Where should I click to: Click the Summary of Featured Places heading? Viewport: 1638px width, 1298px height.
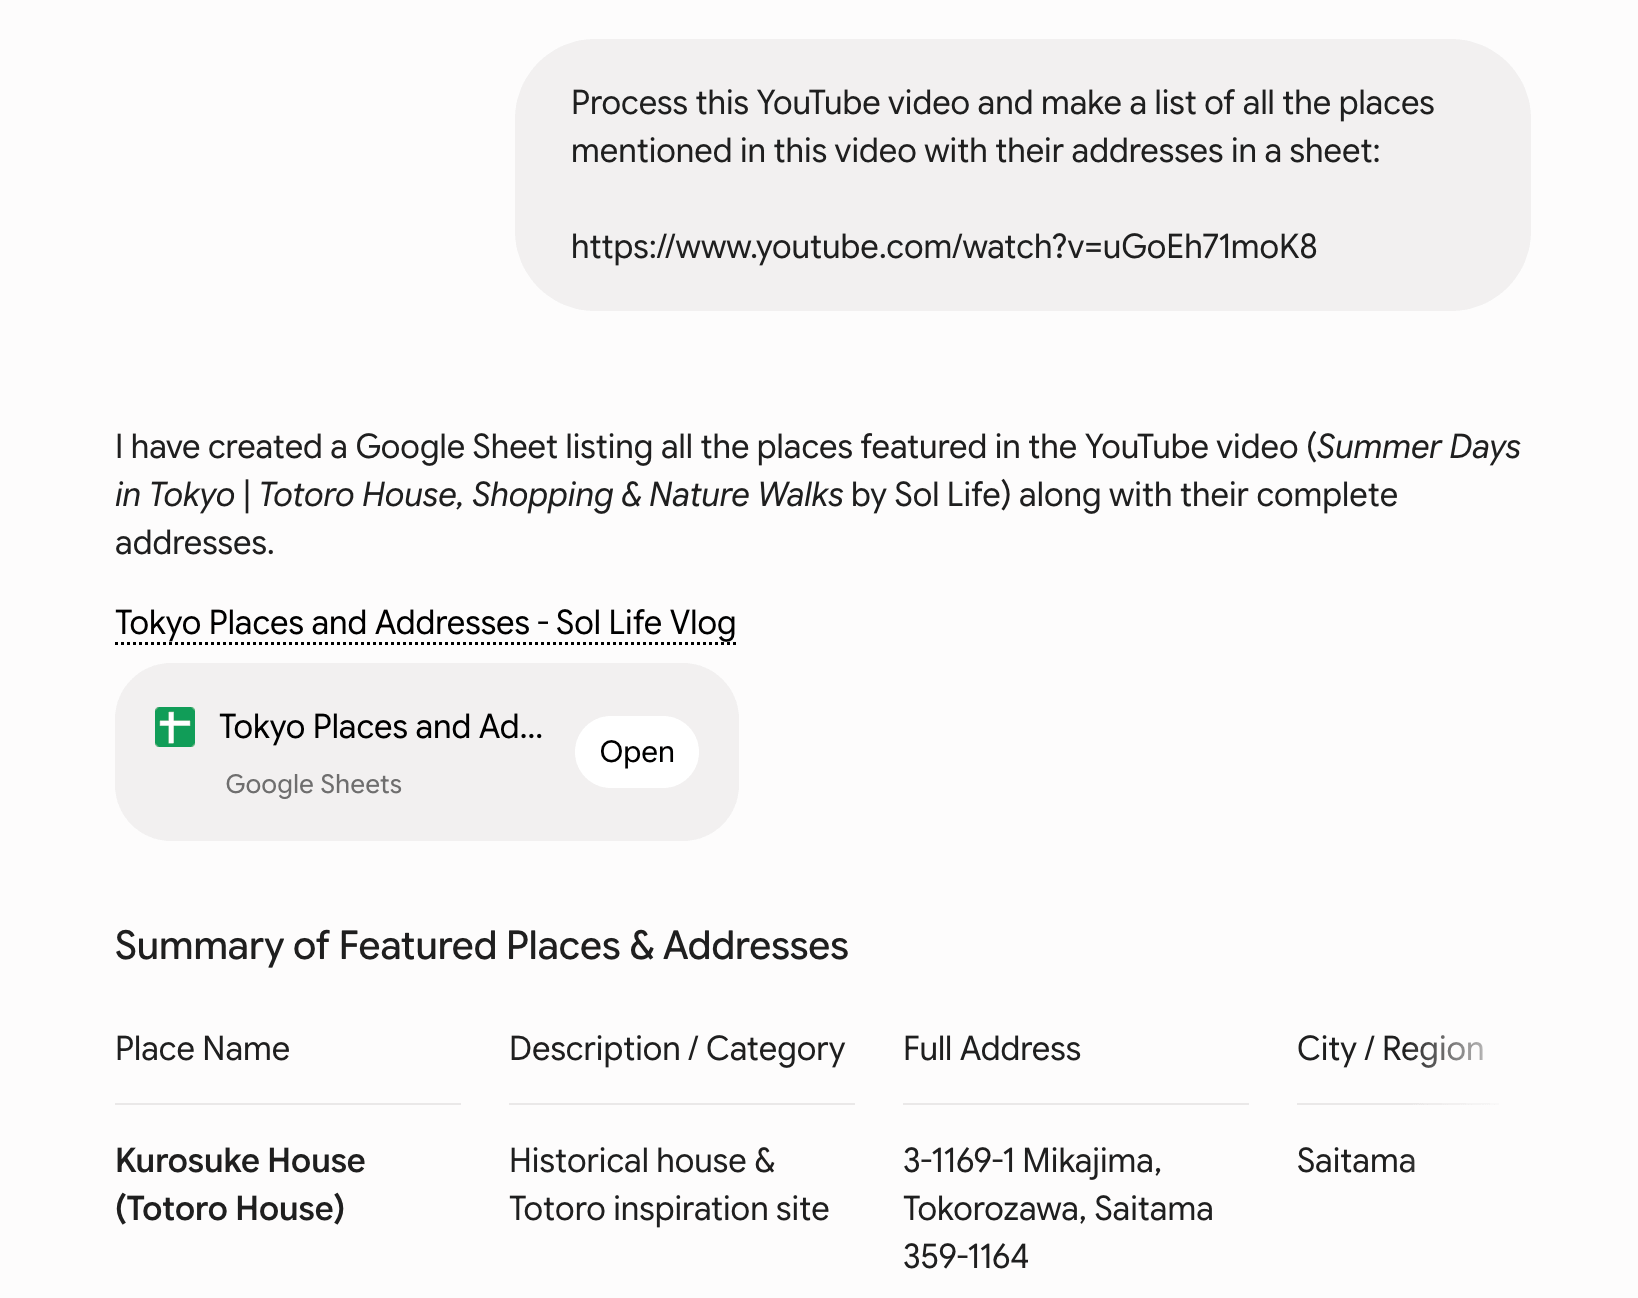pos(482,946)
